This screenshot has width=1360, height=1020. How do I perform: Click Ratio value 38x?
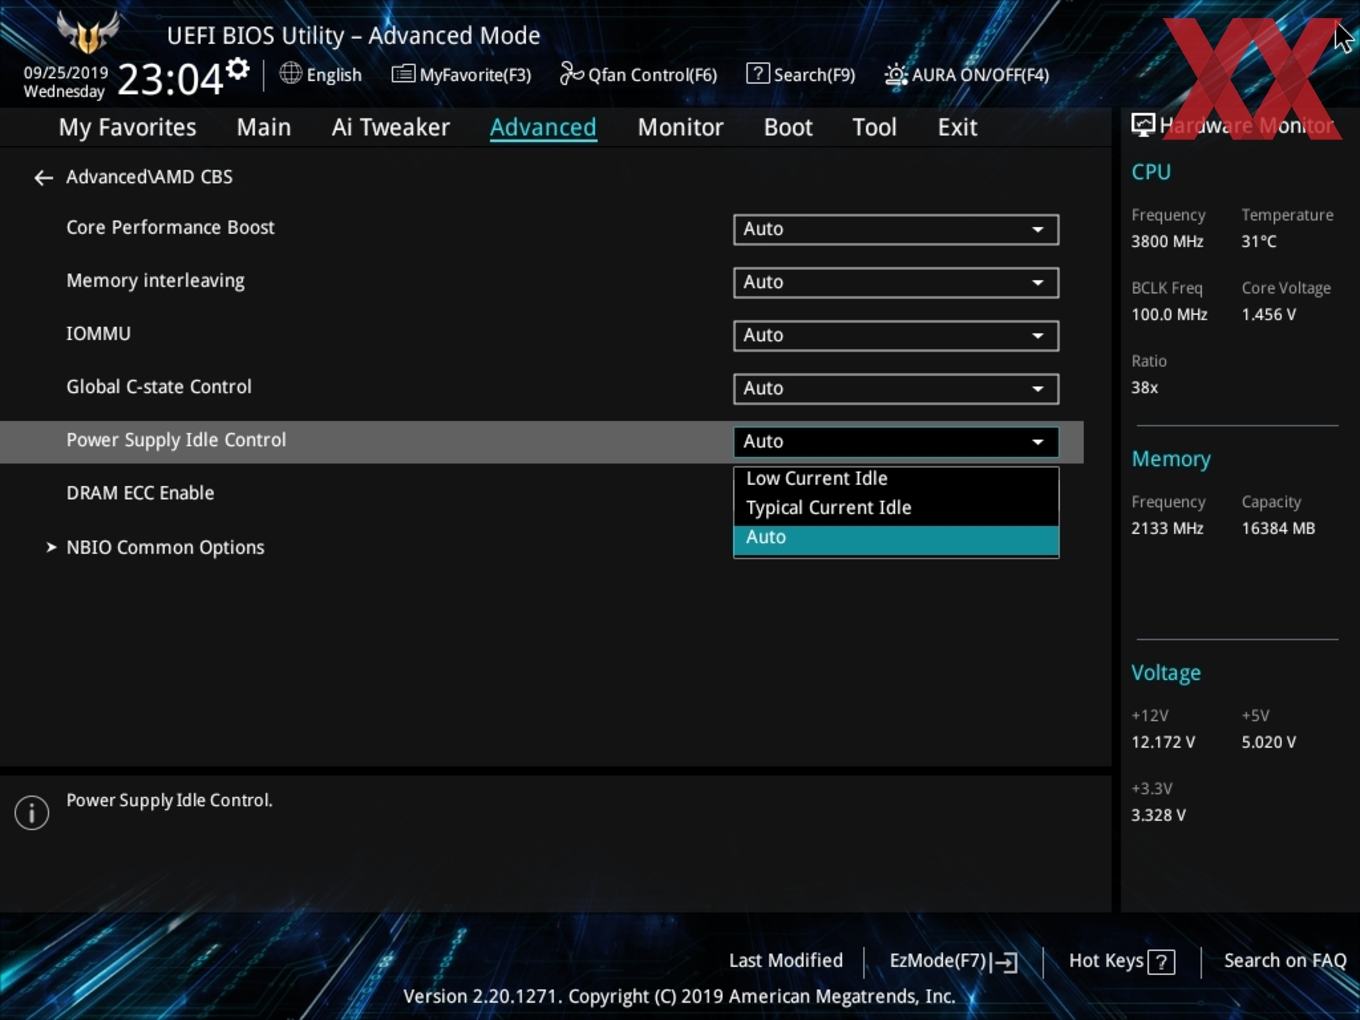[1144, 388]
